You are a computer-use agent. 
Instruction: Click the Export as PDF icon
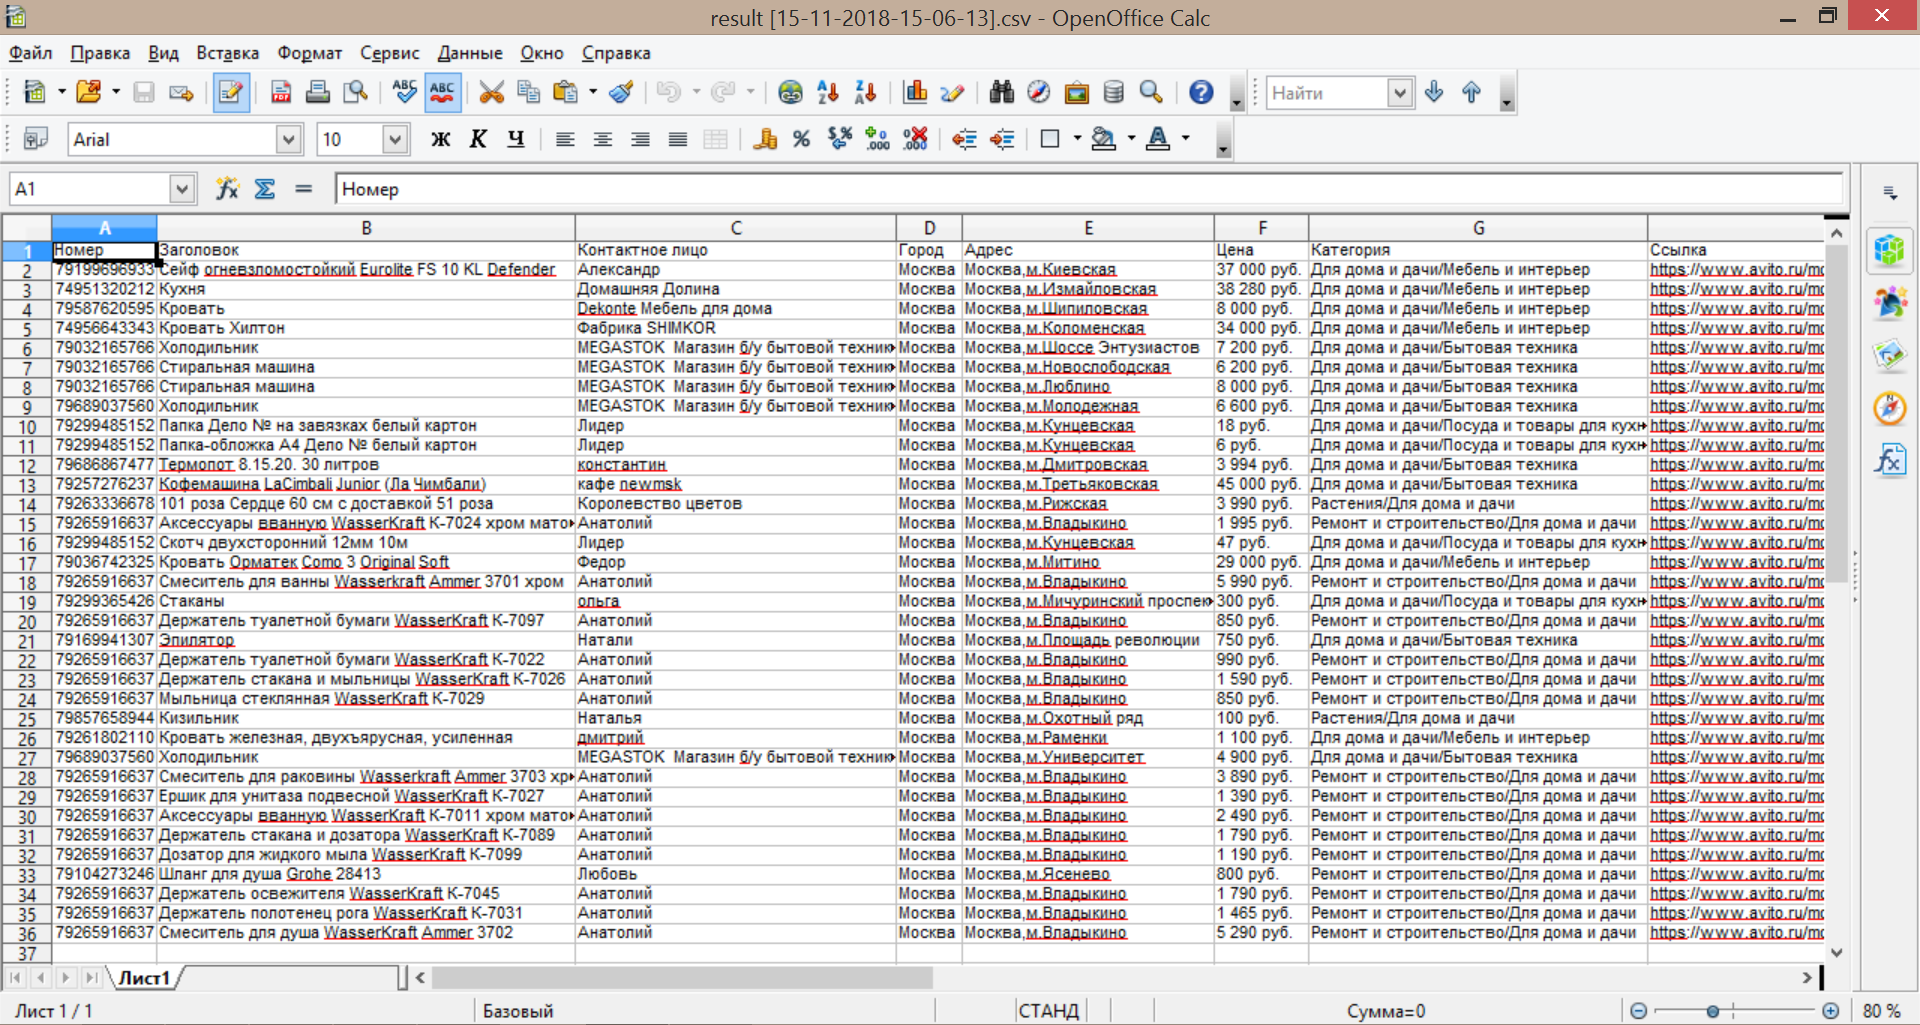(281, 93)
